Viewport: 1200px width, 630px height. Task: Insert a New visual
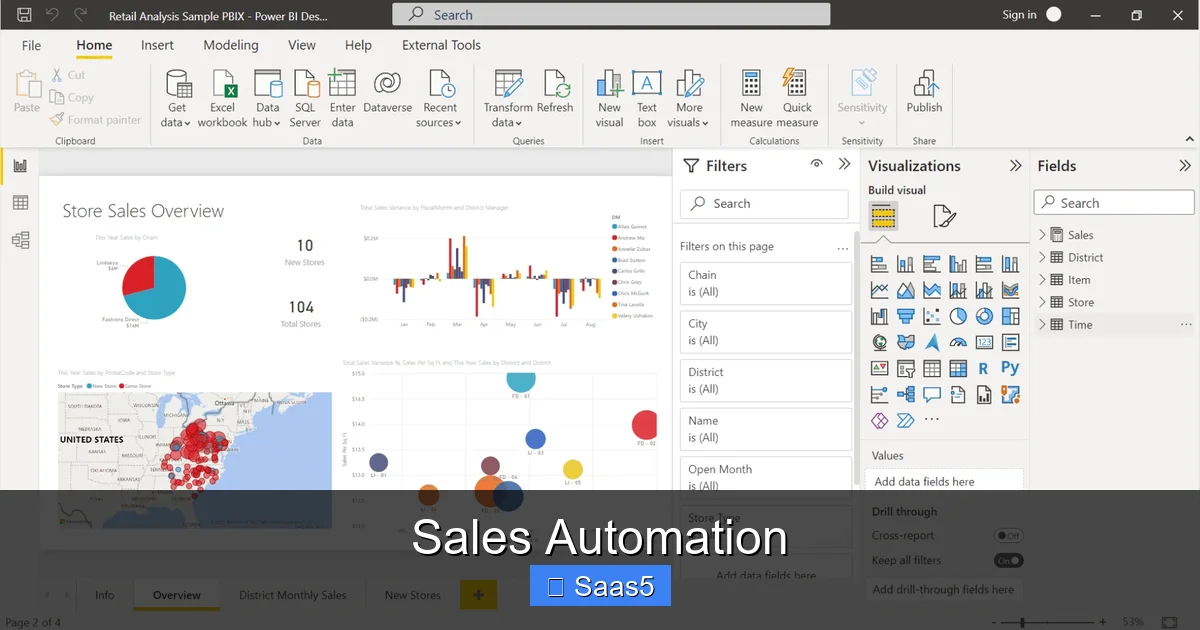click(609, 99)
